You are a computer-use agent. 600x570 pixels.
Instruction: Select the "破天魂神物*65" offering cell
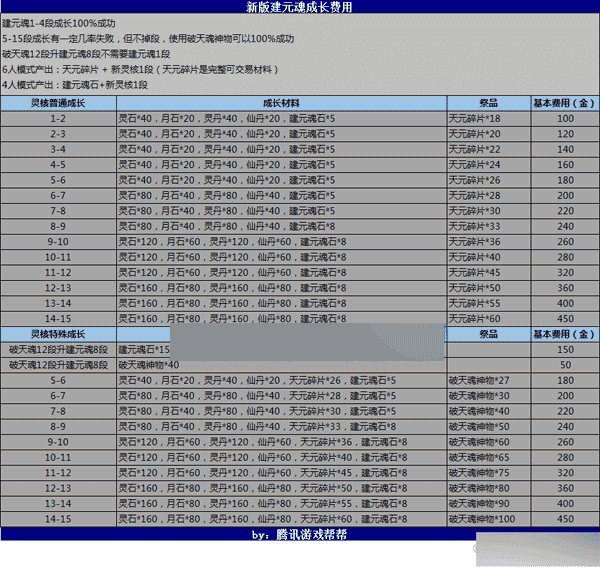[x=489, y=458]
